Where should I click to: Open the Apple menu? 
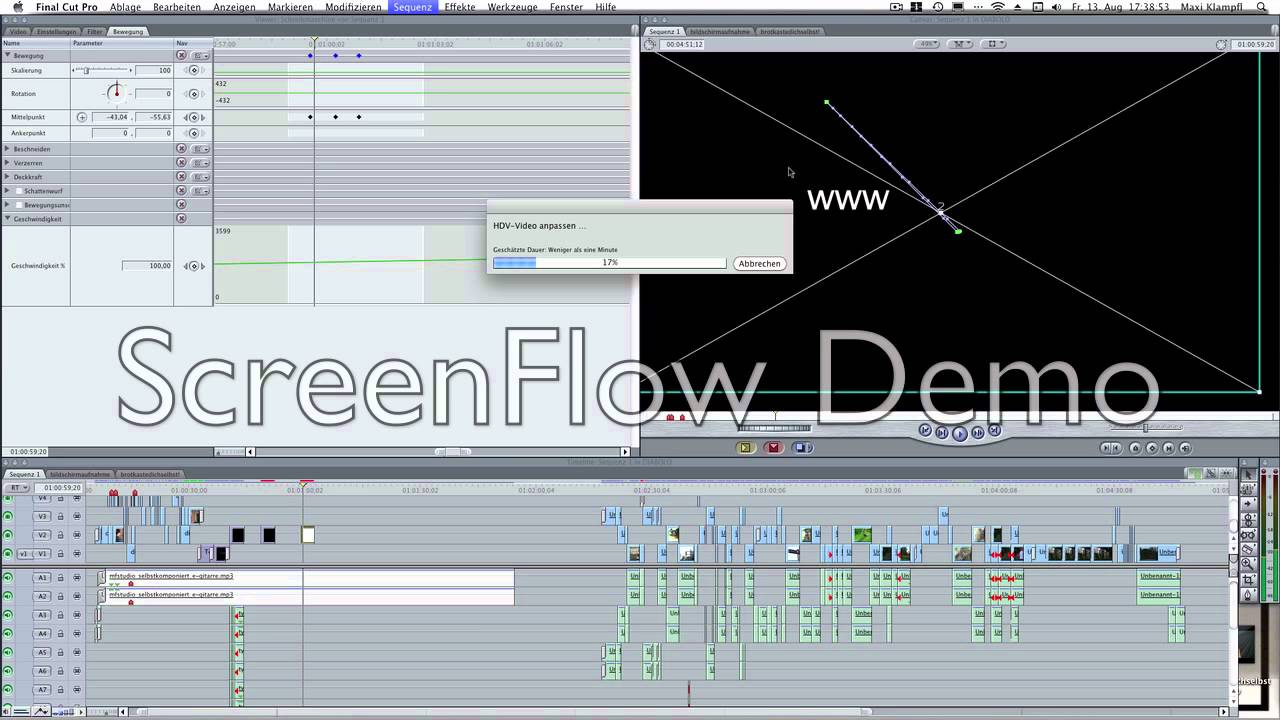16,7
